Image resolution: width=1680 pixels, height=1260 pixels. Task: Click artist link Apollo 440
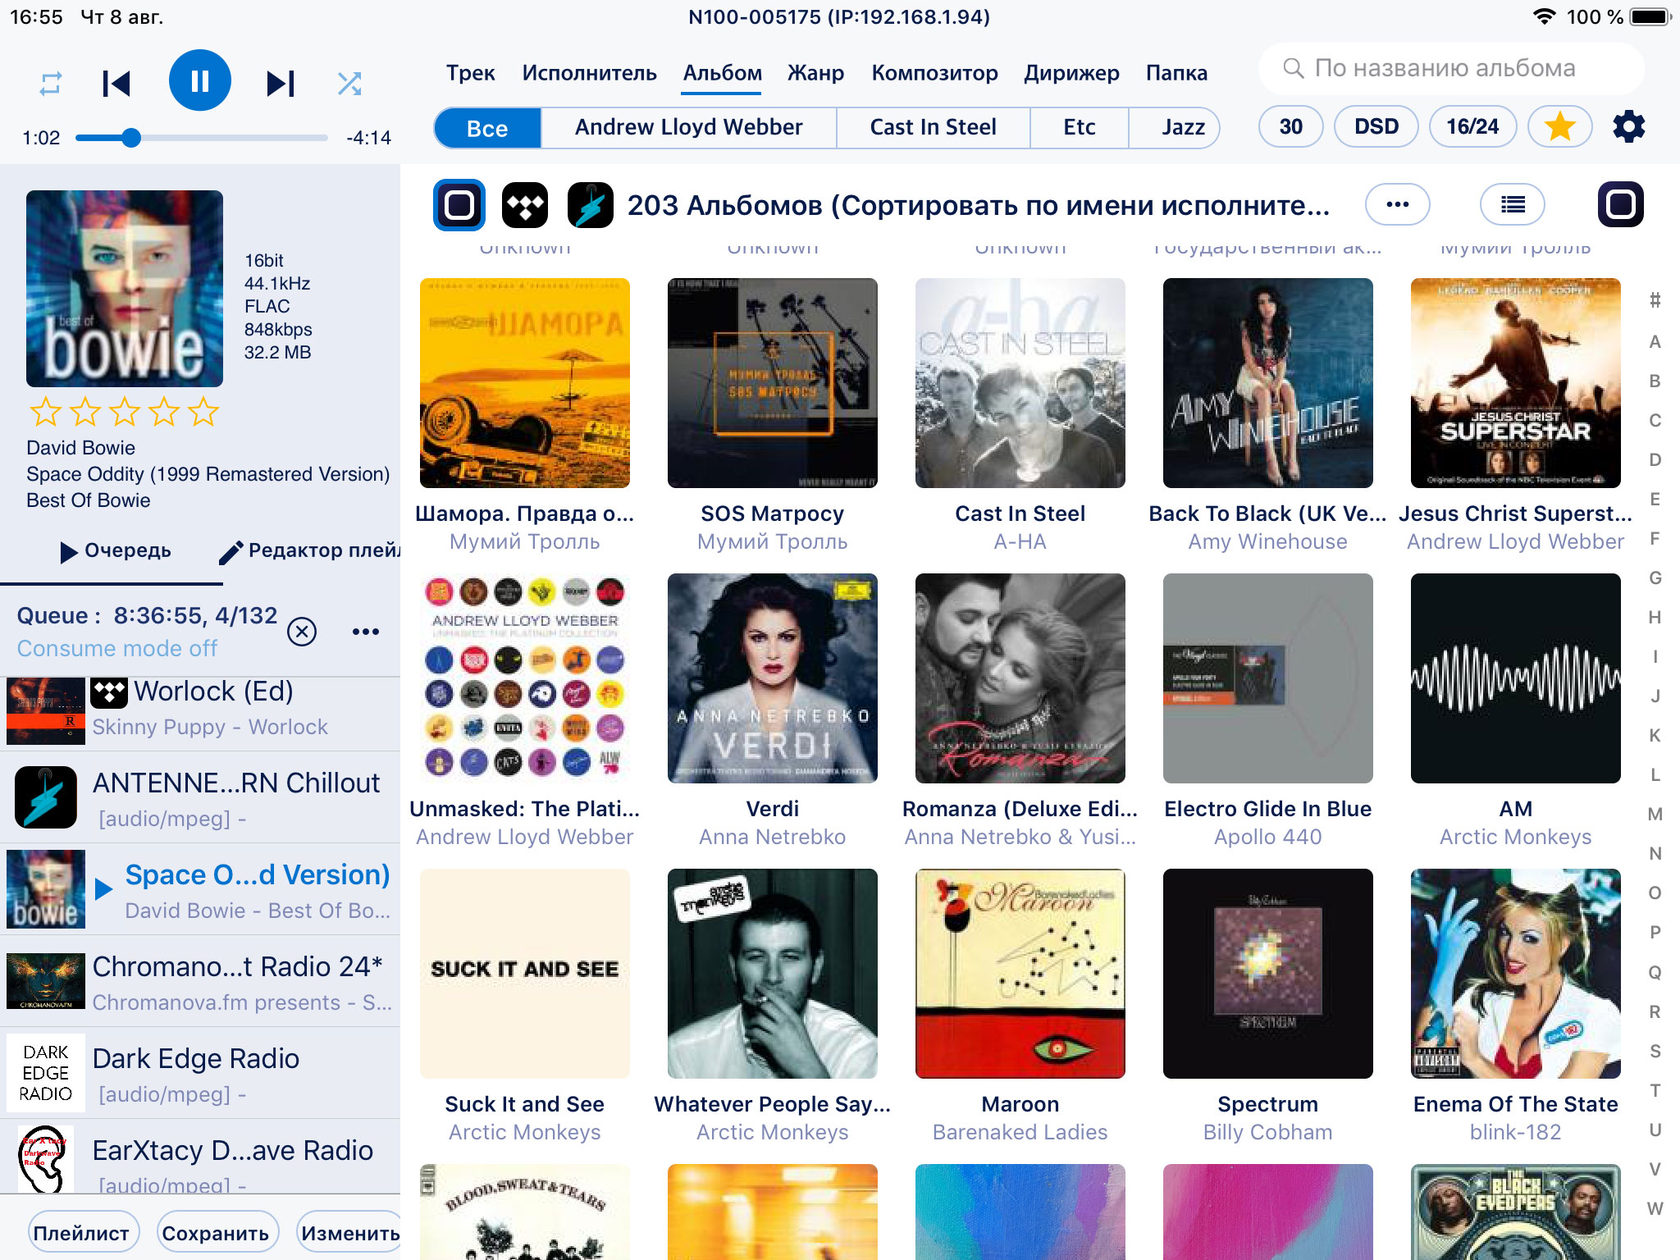(x=1268, y=837)
